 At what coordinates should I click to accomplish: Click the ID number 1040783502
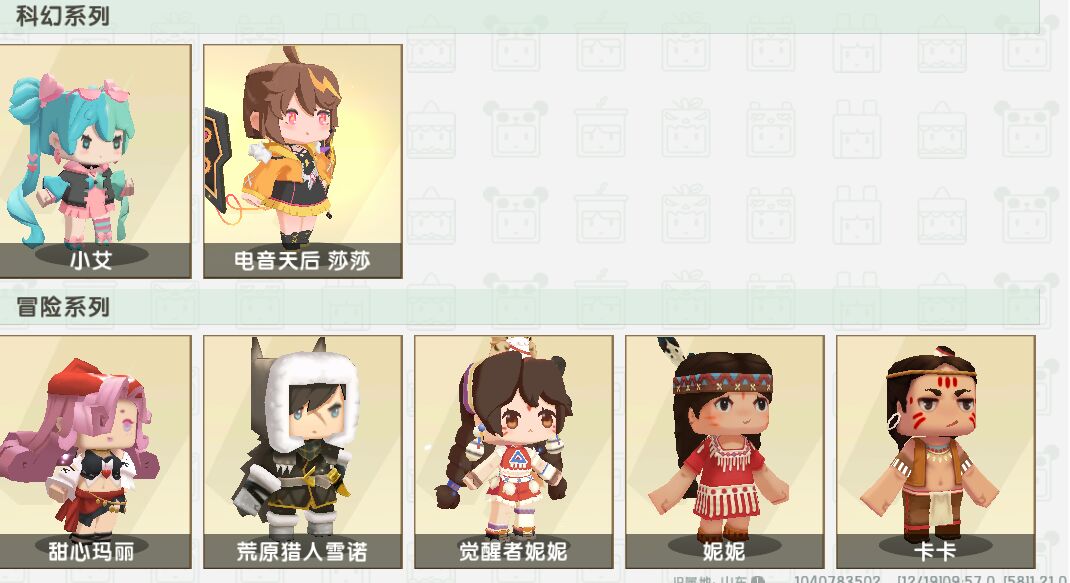point(837,580)
